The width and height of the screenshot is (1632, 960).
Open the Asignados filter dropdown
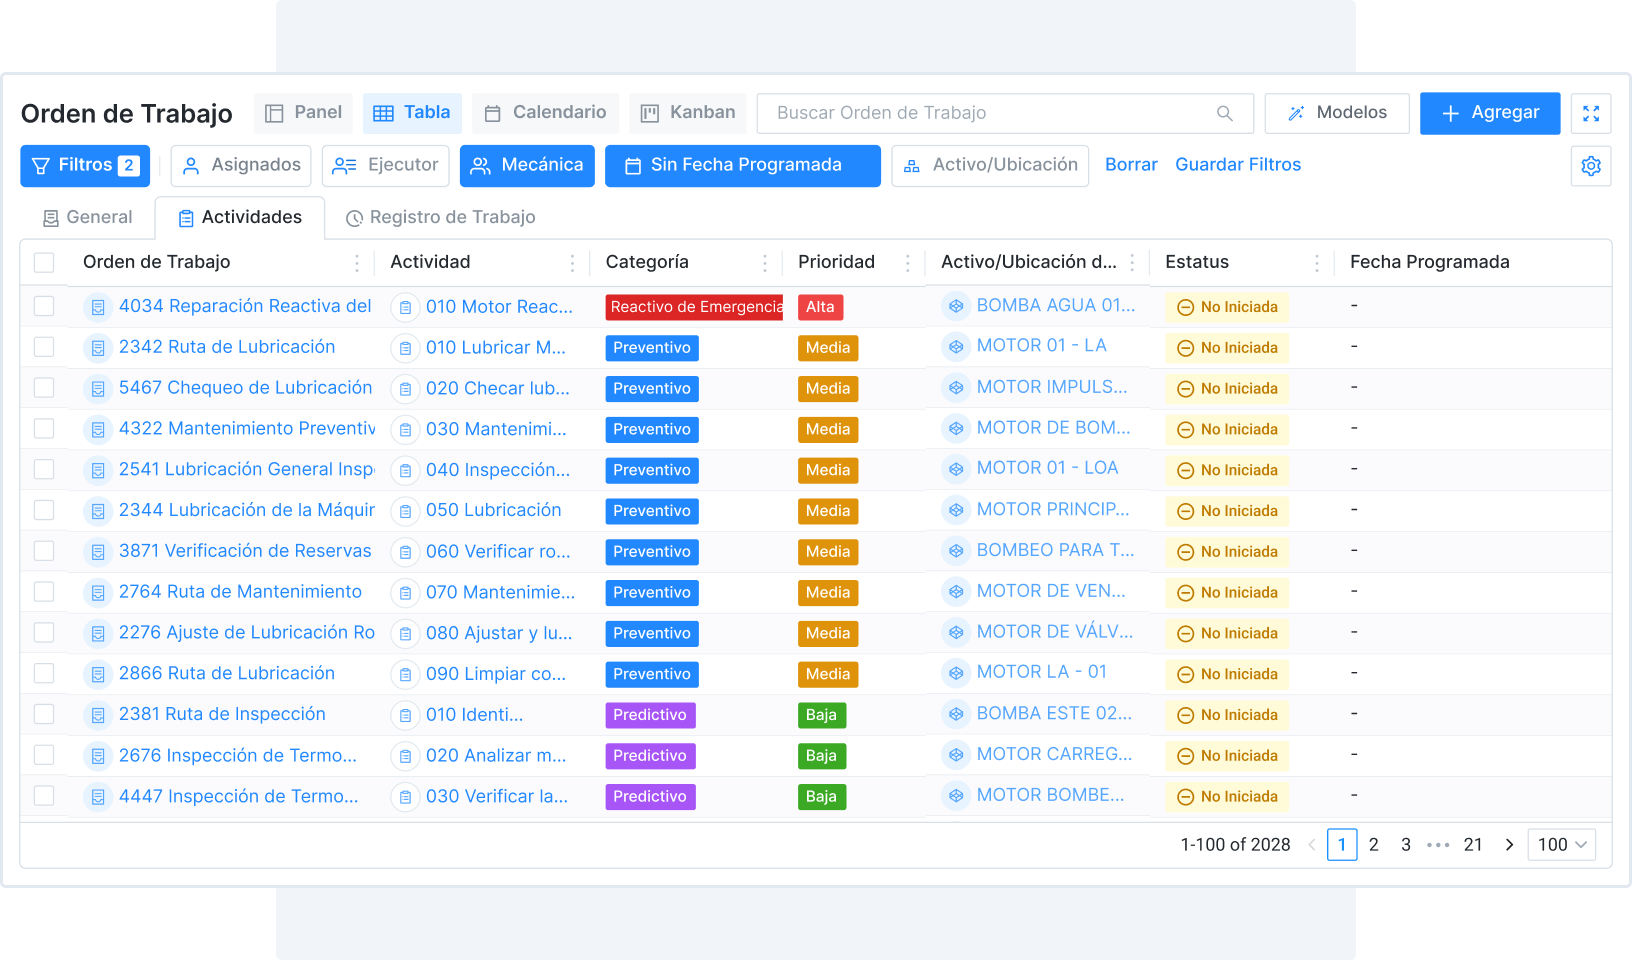click(241, 166)
